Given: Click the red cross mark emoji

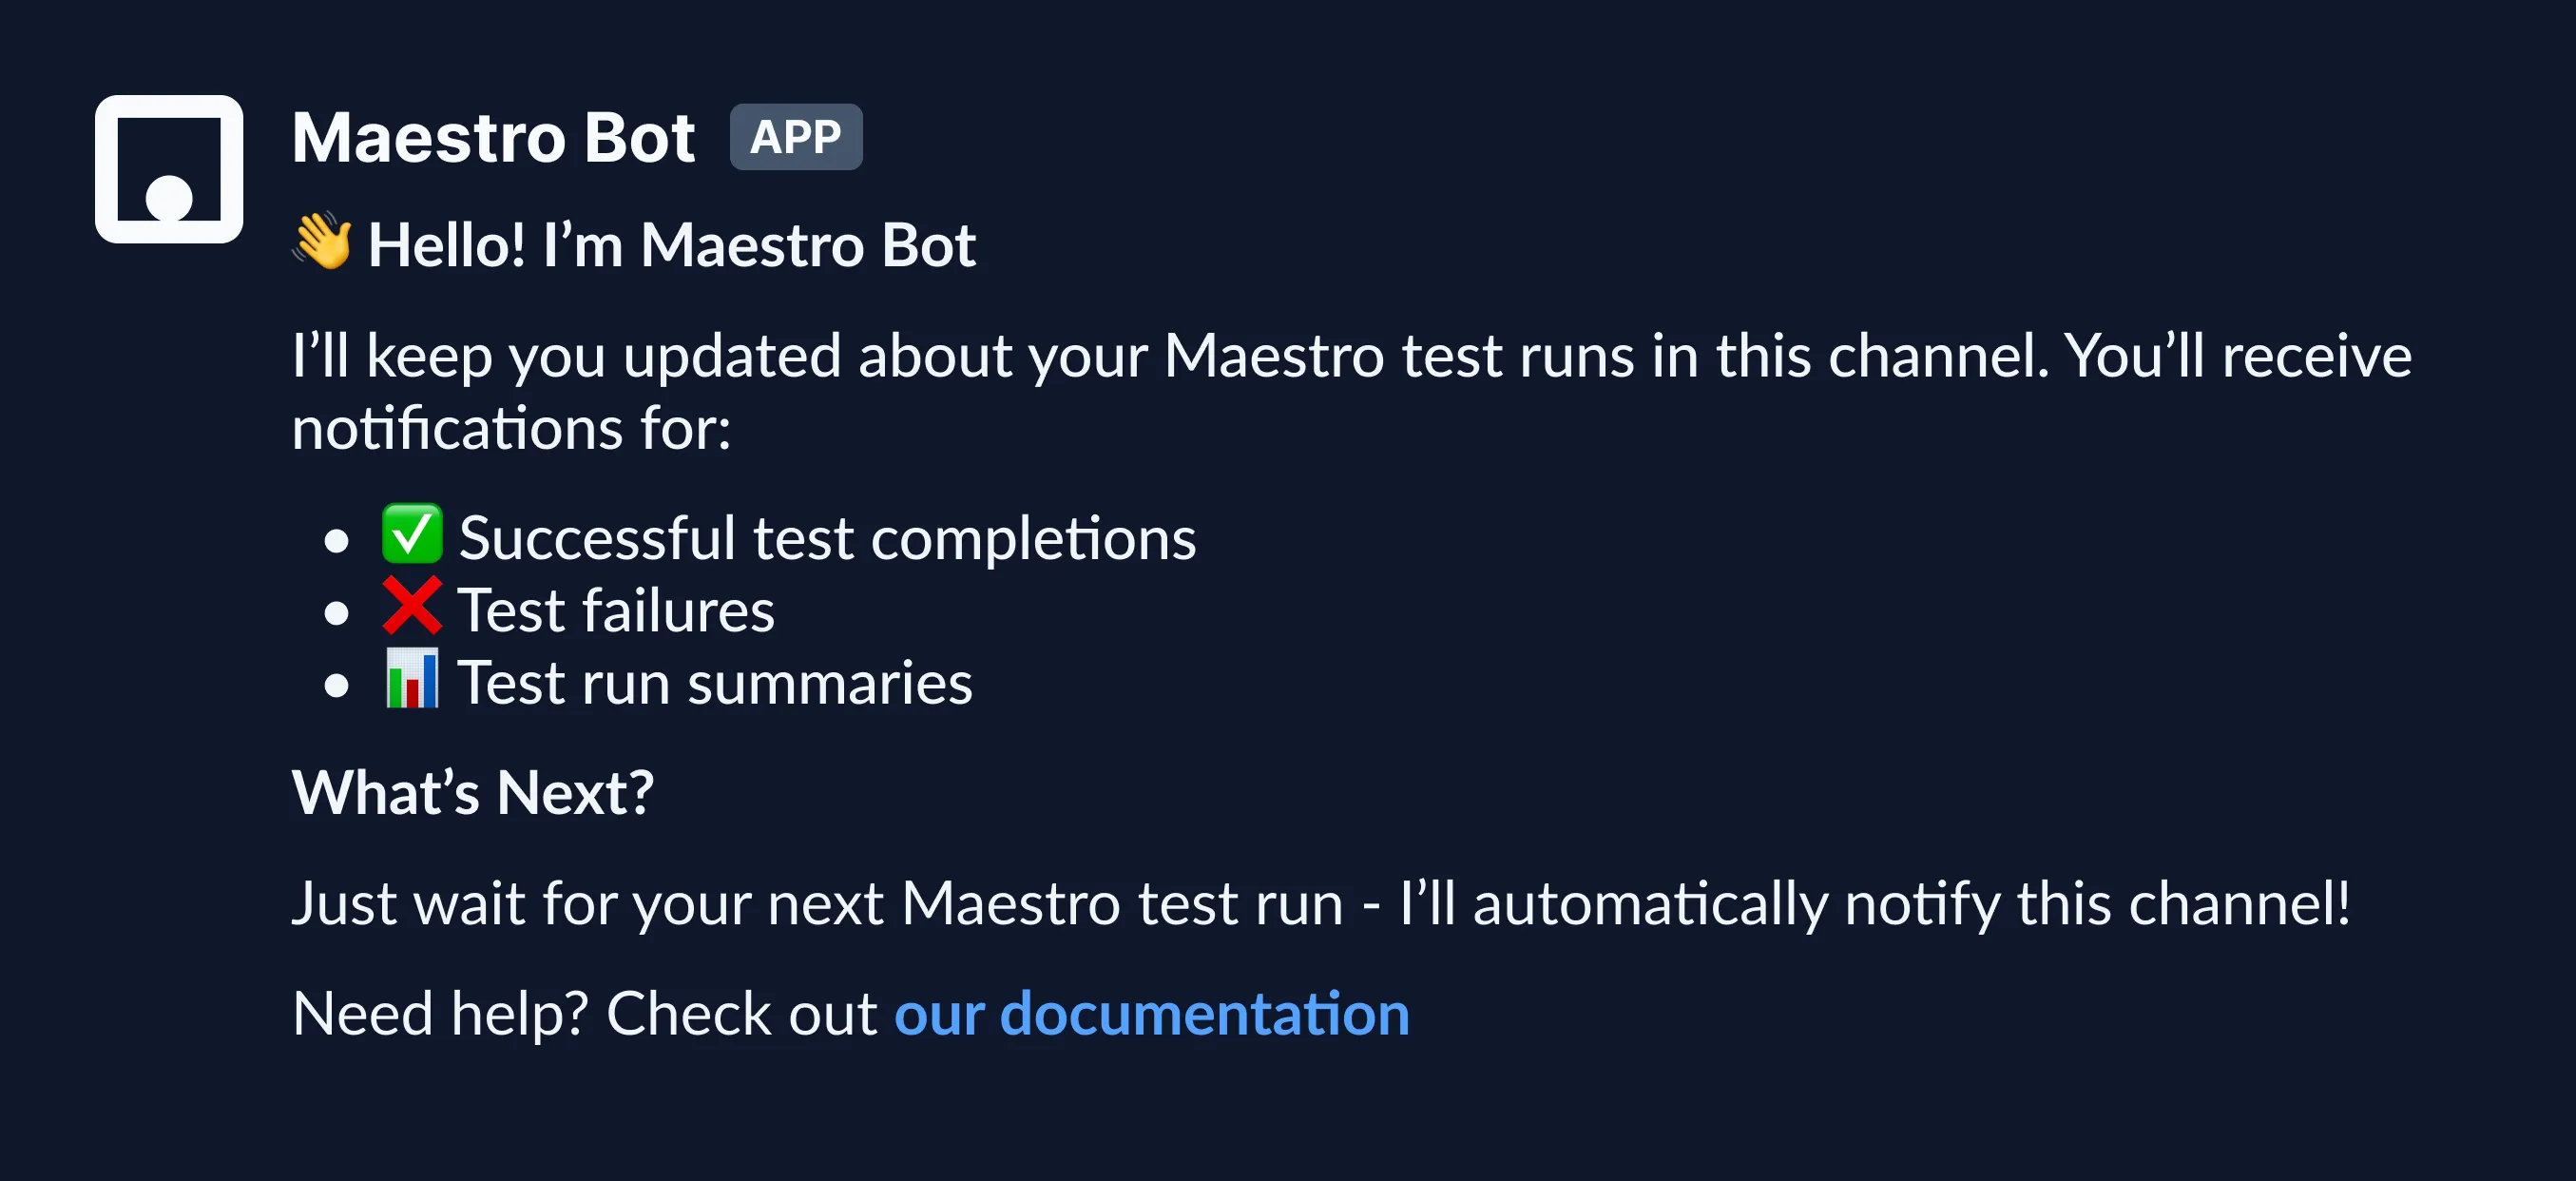Looking at the screenshot, I should click(x=411, y=607).
